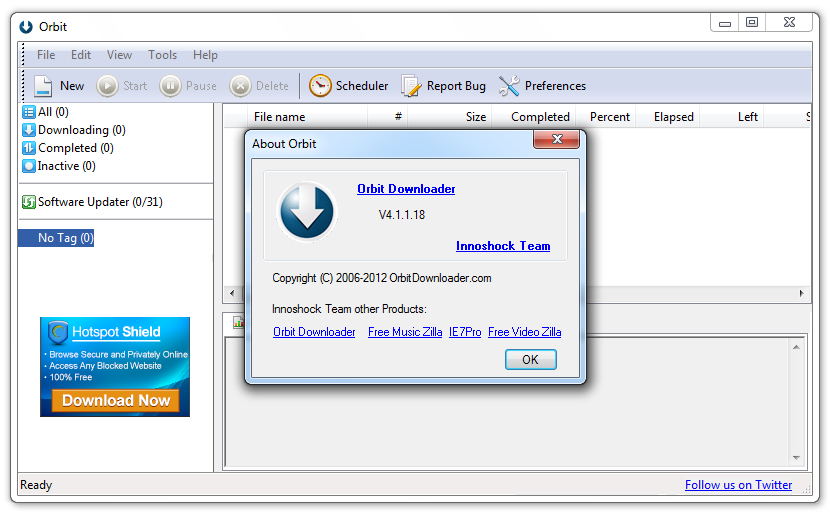Sort by Completed column header
The image size is (830, 517).
(540, 117)
